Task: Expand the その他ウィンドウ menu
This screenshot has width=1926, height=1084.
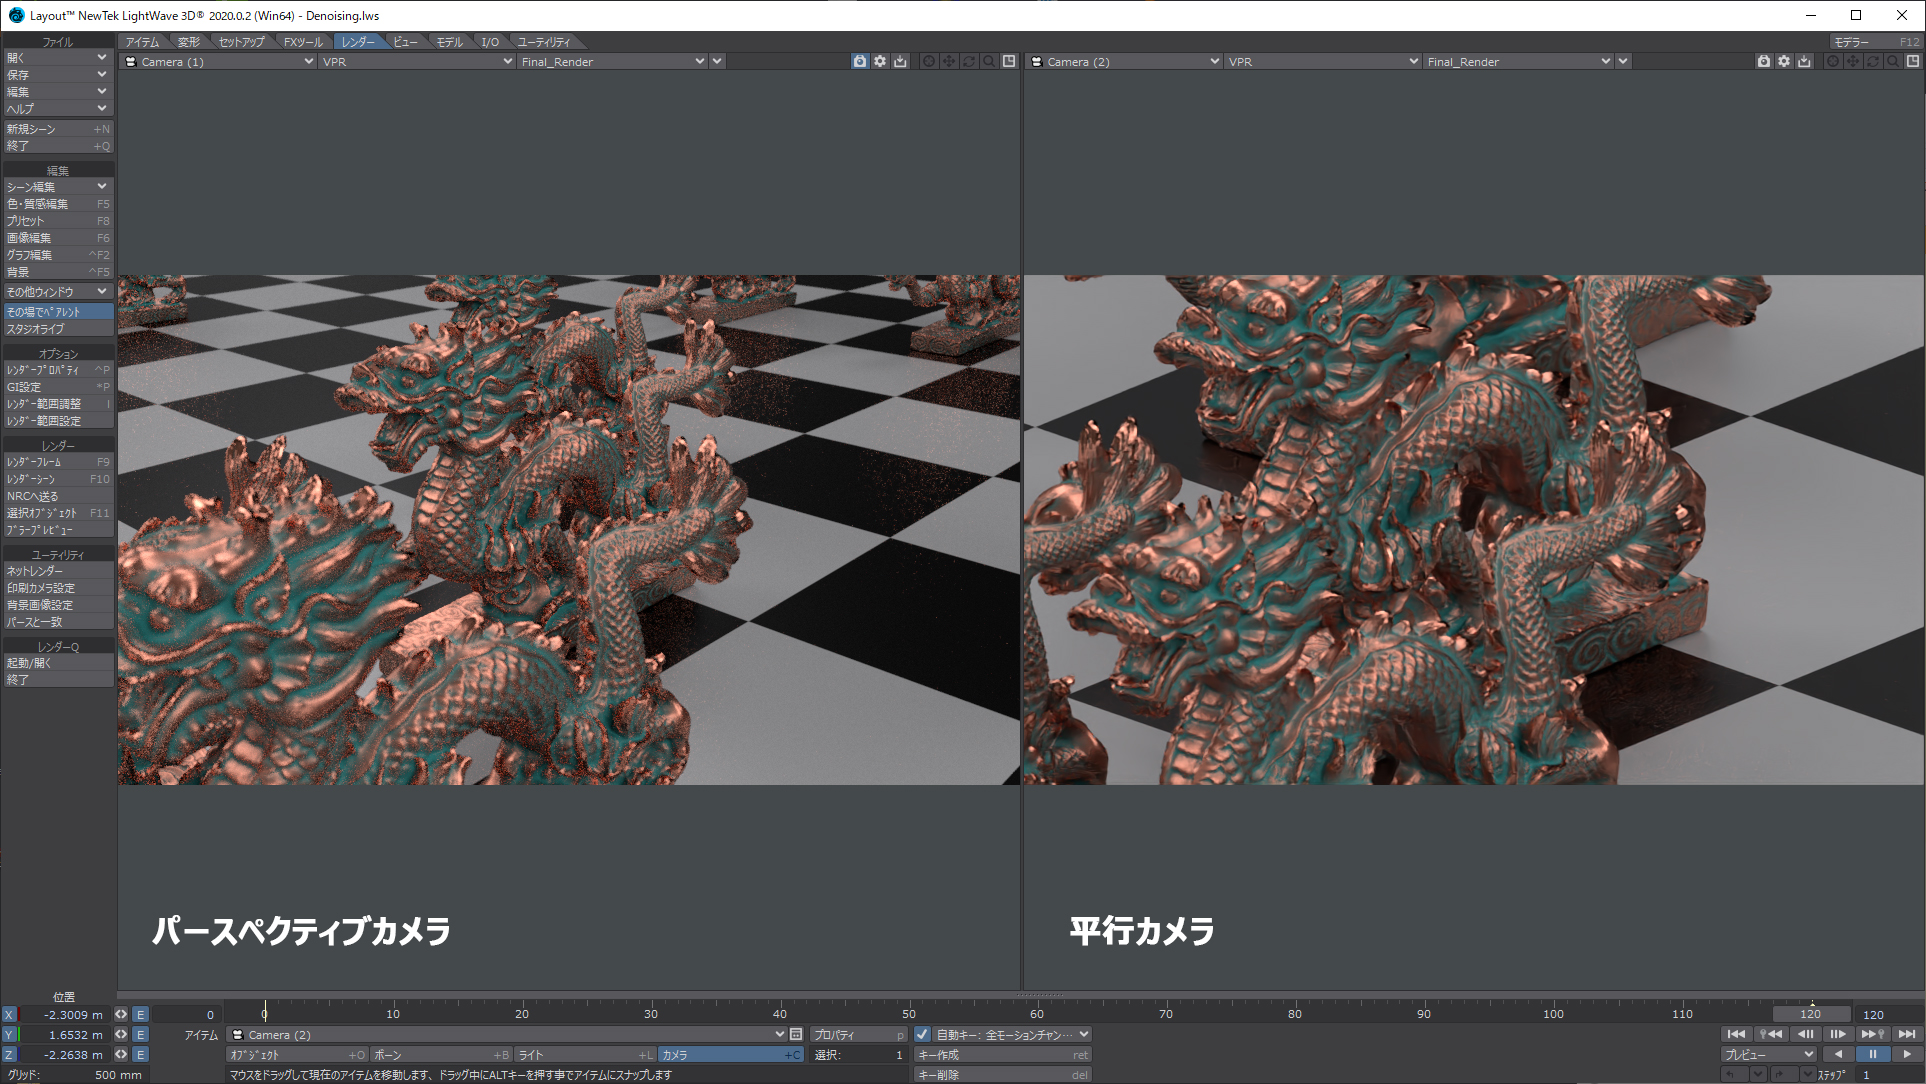Action: tap(58, 292)
